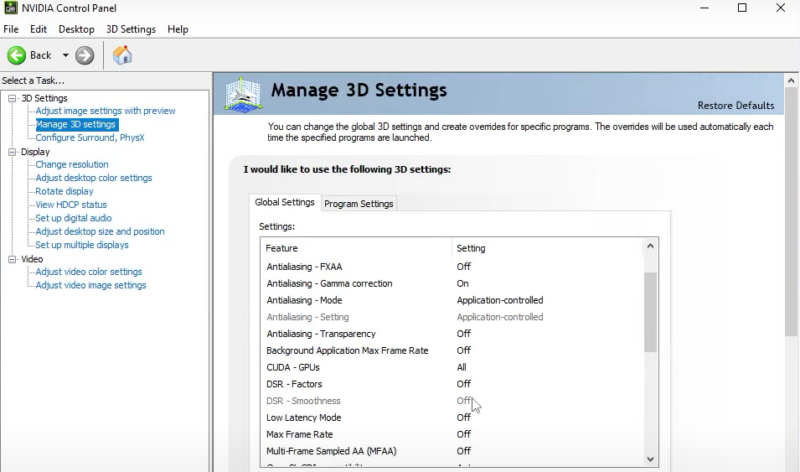Select the DSR - Factors row
The height and width of the screenshot is (472, 800).
coord(452,384)
